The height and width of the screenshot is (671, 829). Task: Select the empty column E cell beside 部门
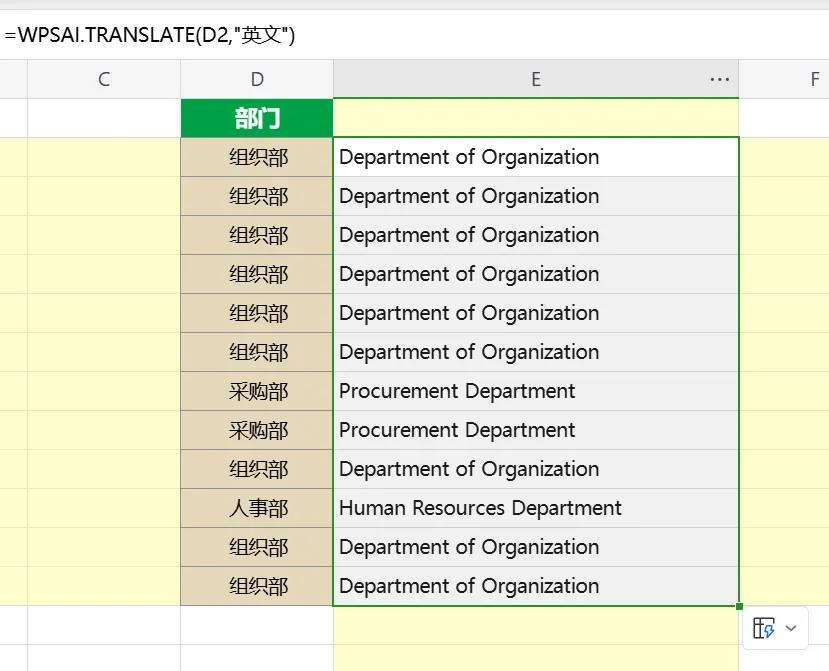536,119
